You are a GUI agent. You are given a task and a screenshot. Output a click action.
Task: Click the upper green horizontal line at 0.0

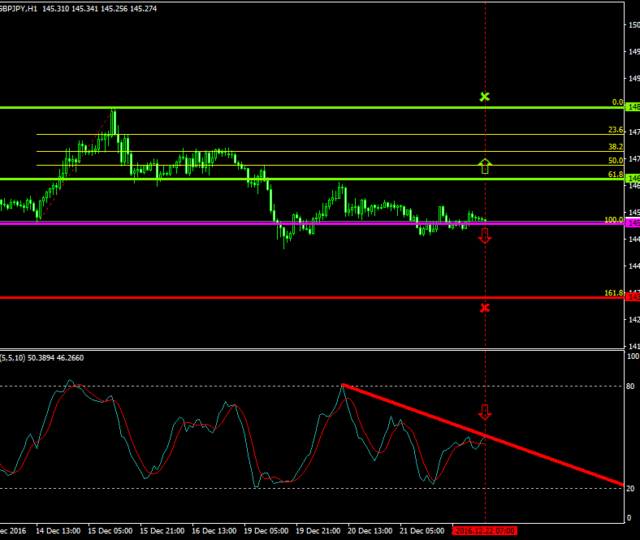[300, 107]
